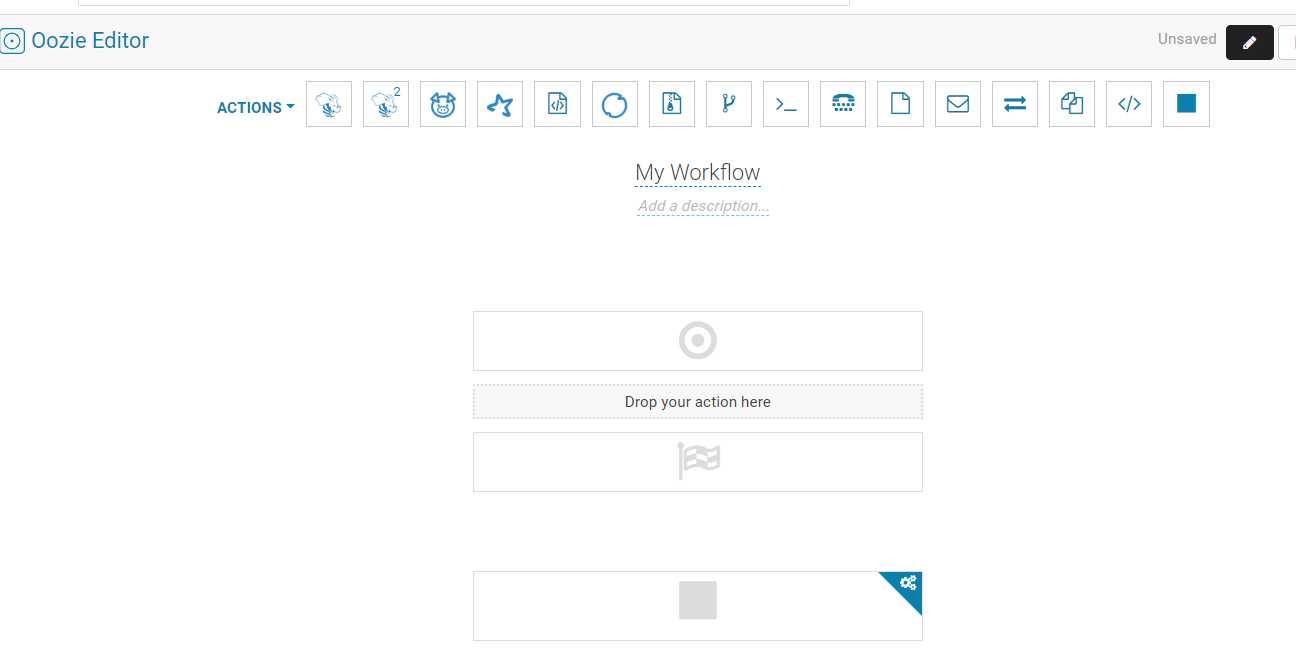Viewport: 1296px width, 650px height.
Task: Choose the Sqoop circular action icon
Action: coord(615,104)
